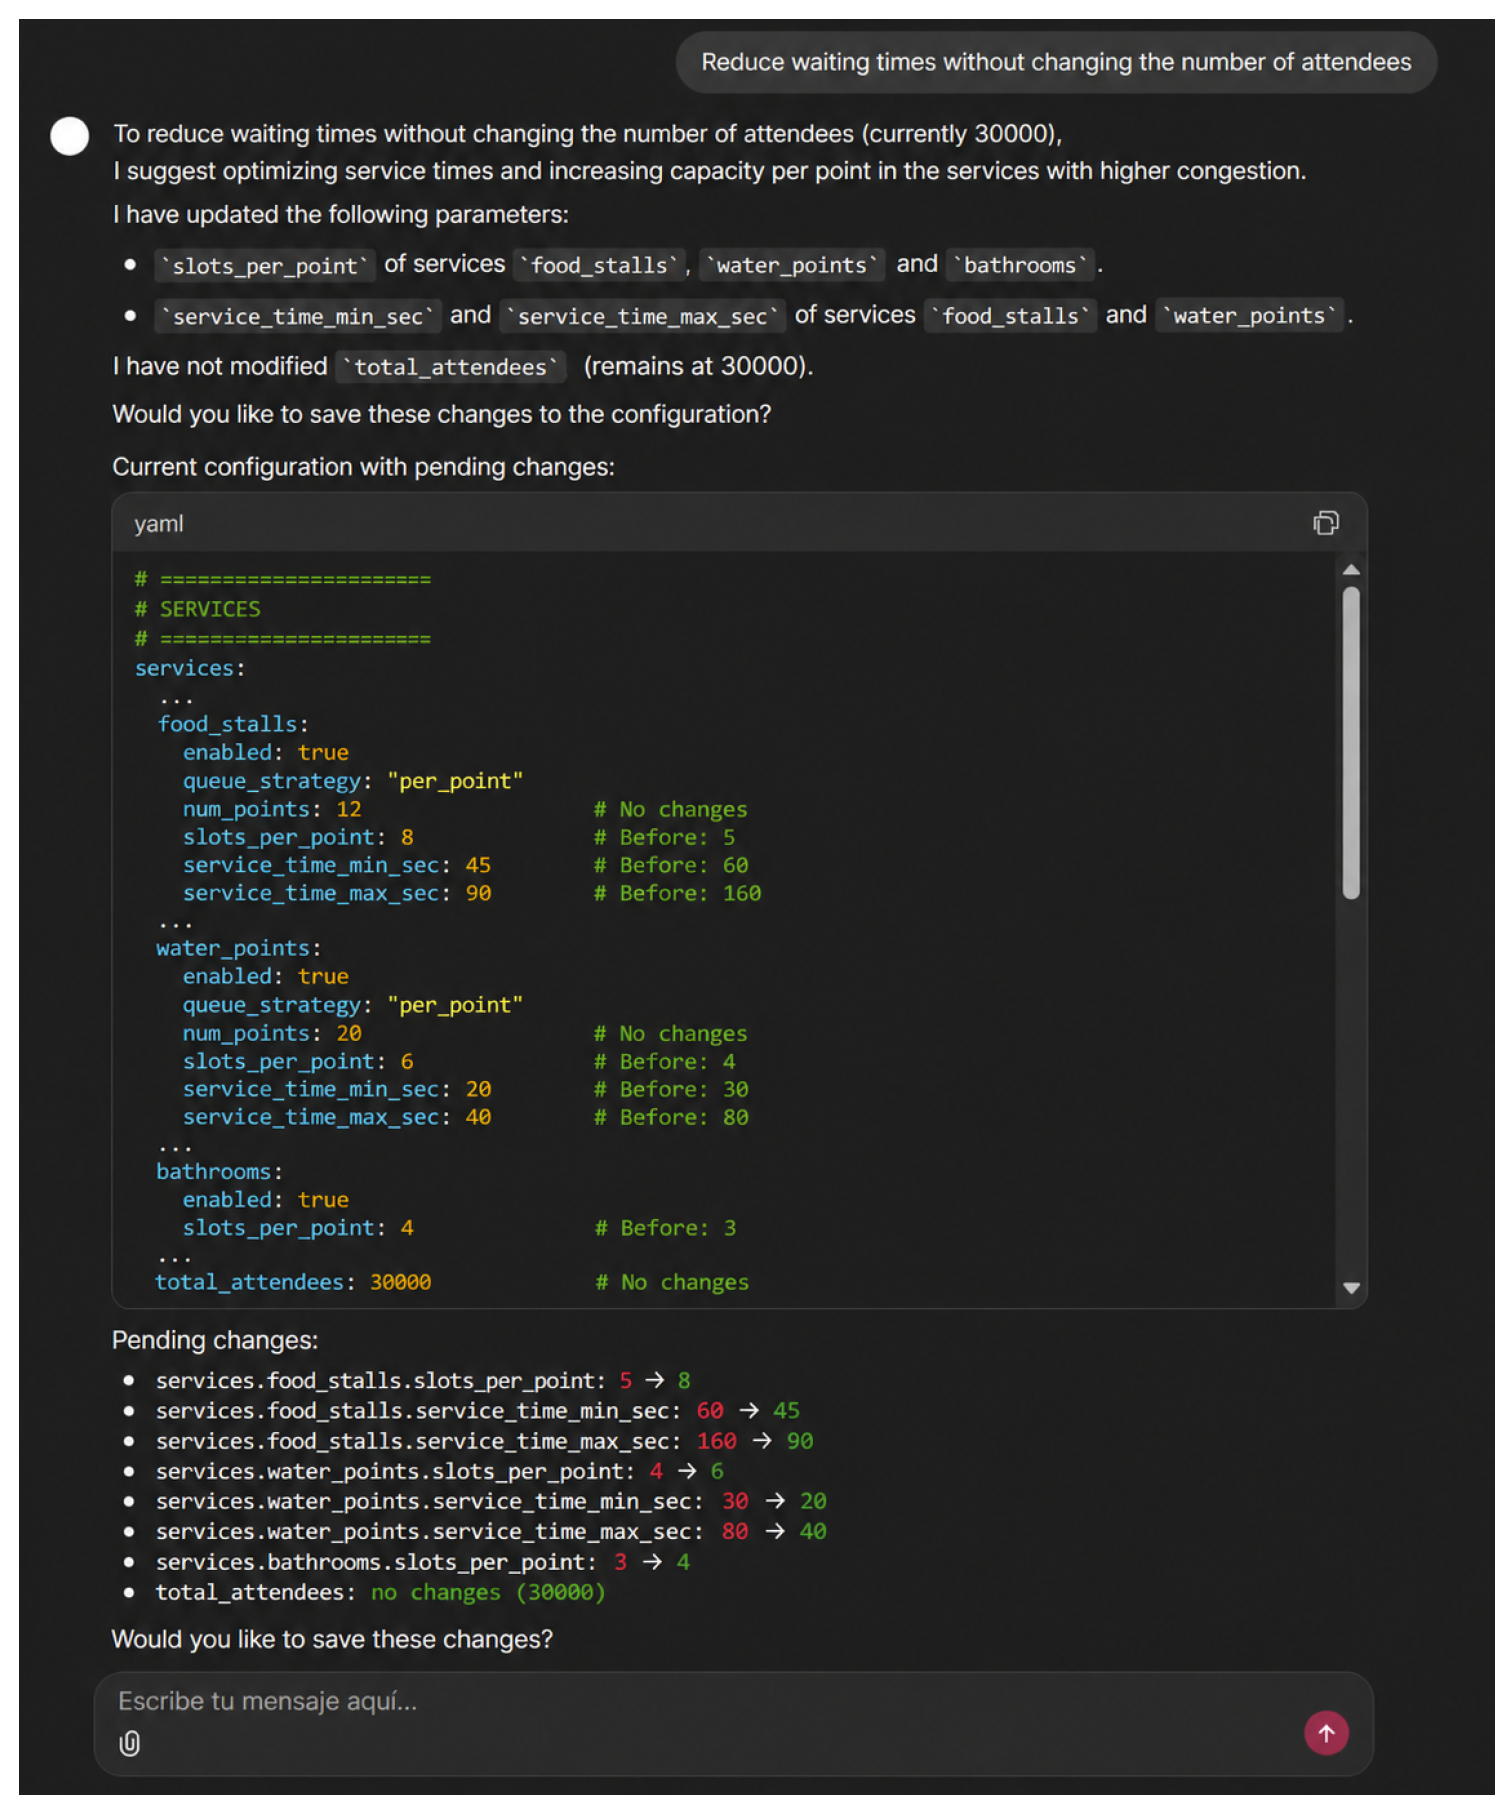Copy the yaml code block contents
Screen dimensions: 1511x1816
pyautogui.click(x=1325, y=523)
